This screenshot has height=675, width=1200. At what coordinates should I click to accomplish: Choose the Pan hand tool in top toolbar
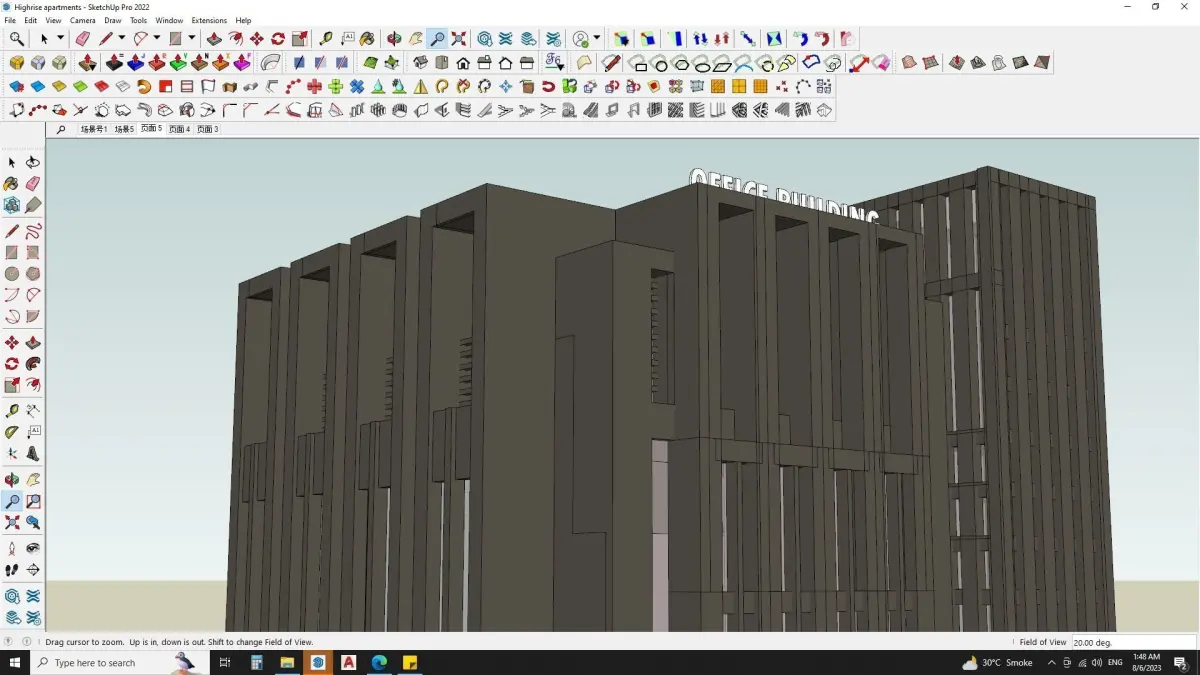(415, 39)
